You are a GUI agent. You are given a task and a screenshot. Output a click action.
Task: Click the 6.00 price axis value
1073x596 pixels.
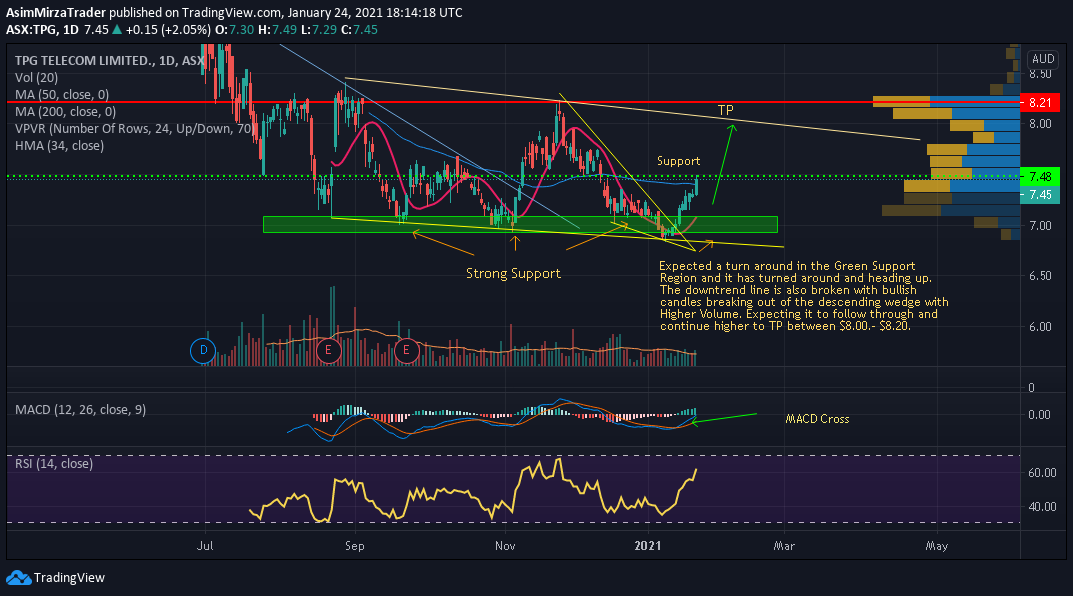point(1040,327)
